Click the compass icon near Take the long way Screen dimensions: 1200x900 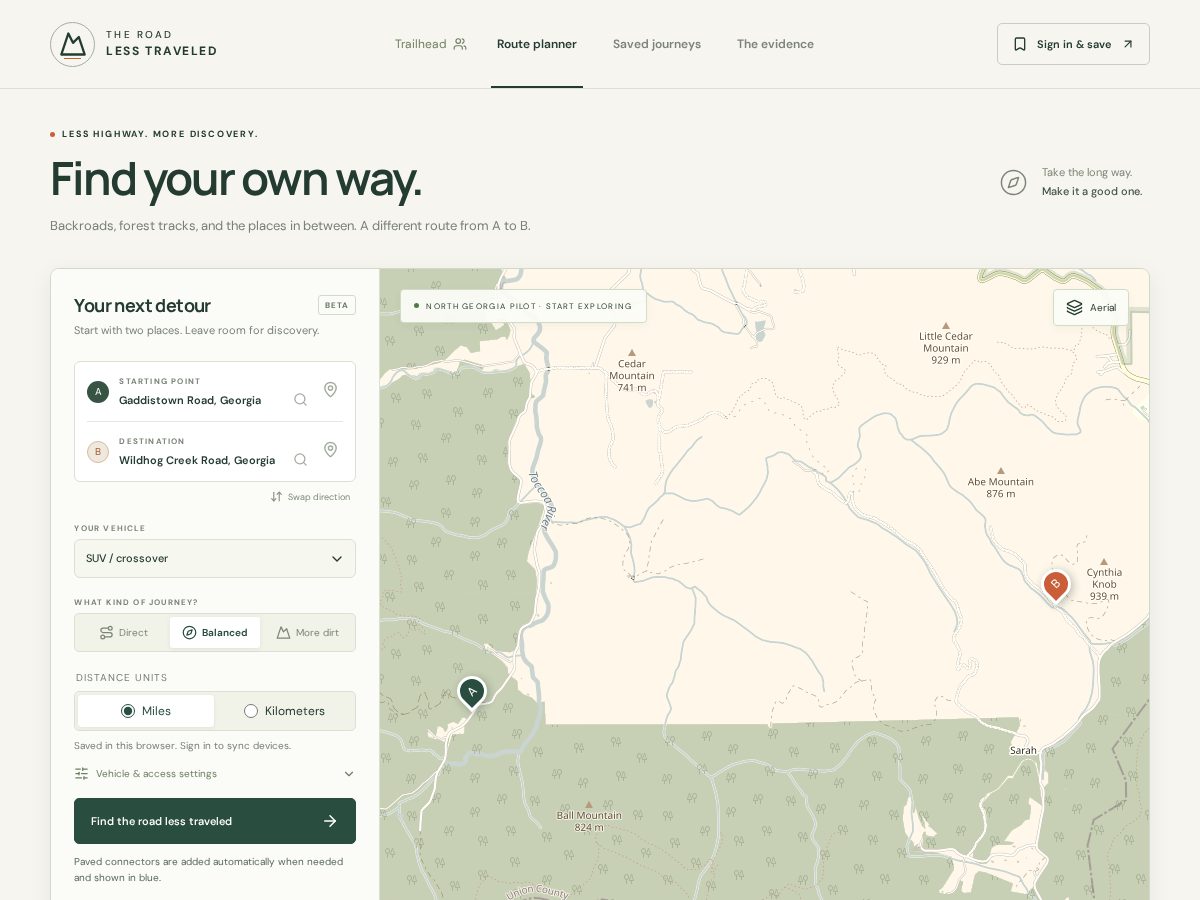tap(1013, 182)
